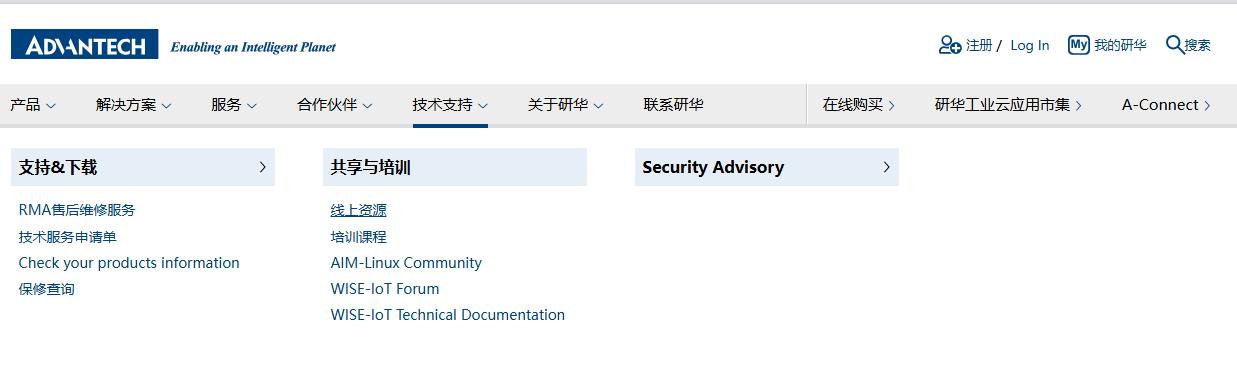The width and height of the screenshot is (1237, 367).
Task: Click the register user icon
Action: [950, 45]
